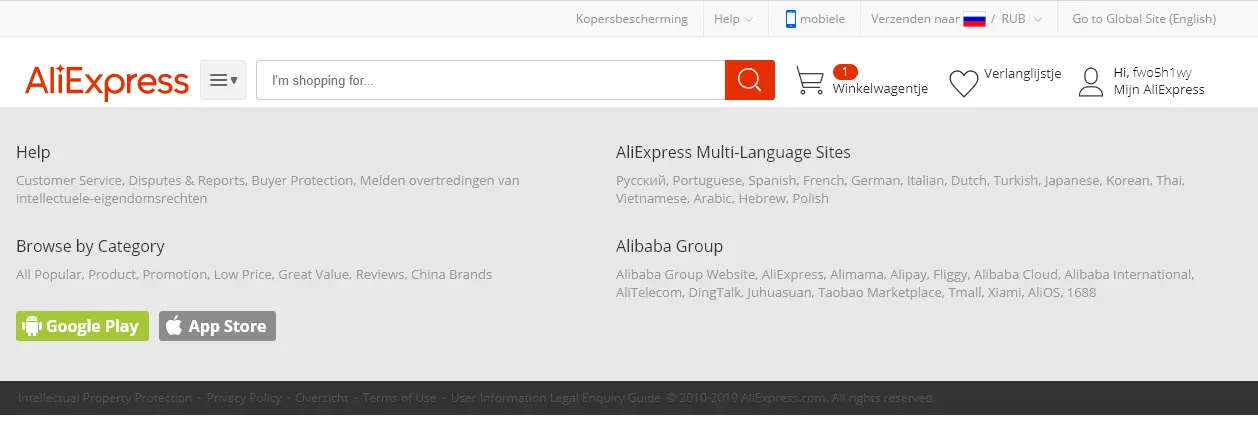Switch to Spanish language site
Viewport: 1258px width, 444px height.
click(x=772, y=180)
